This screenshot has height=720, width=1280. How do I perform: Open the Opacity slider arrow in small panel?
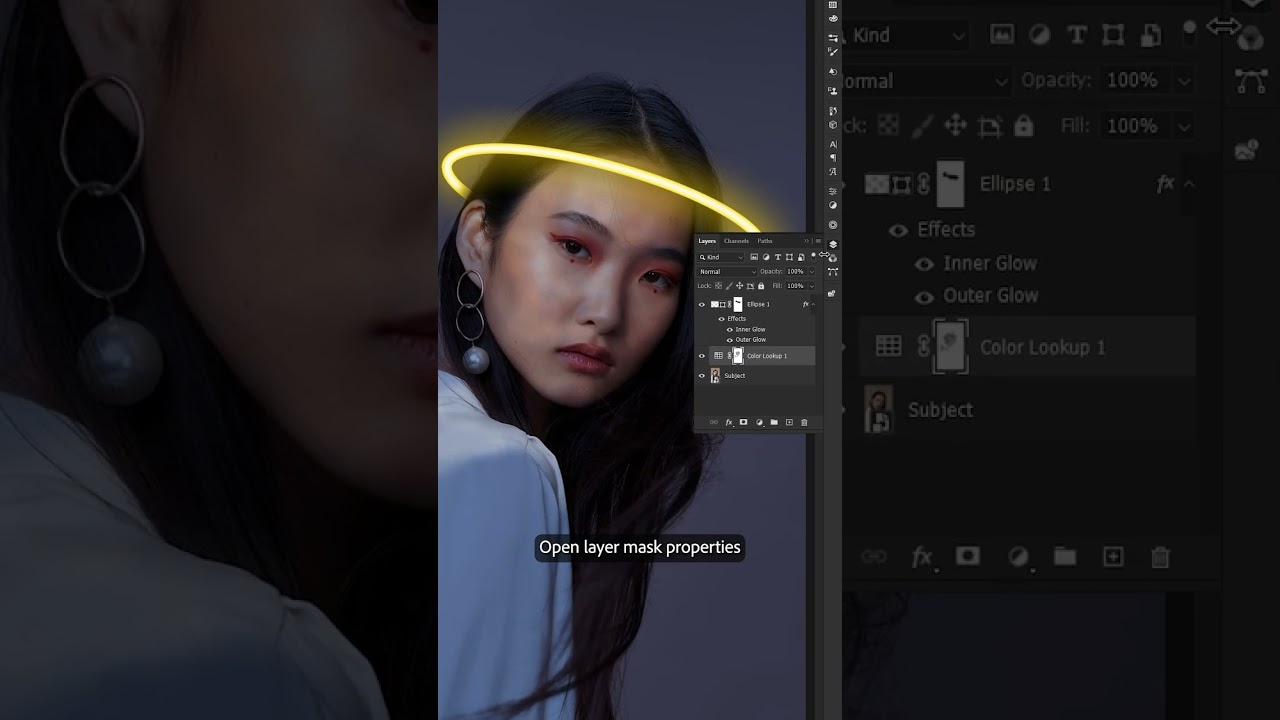pyautogui.click(x=812, y=272)
